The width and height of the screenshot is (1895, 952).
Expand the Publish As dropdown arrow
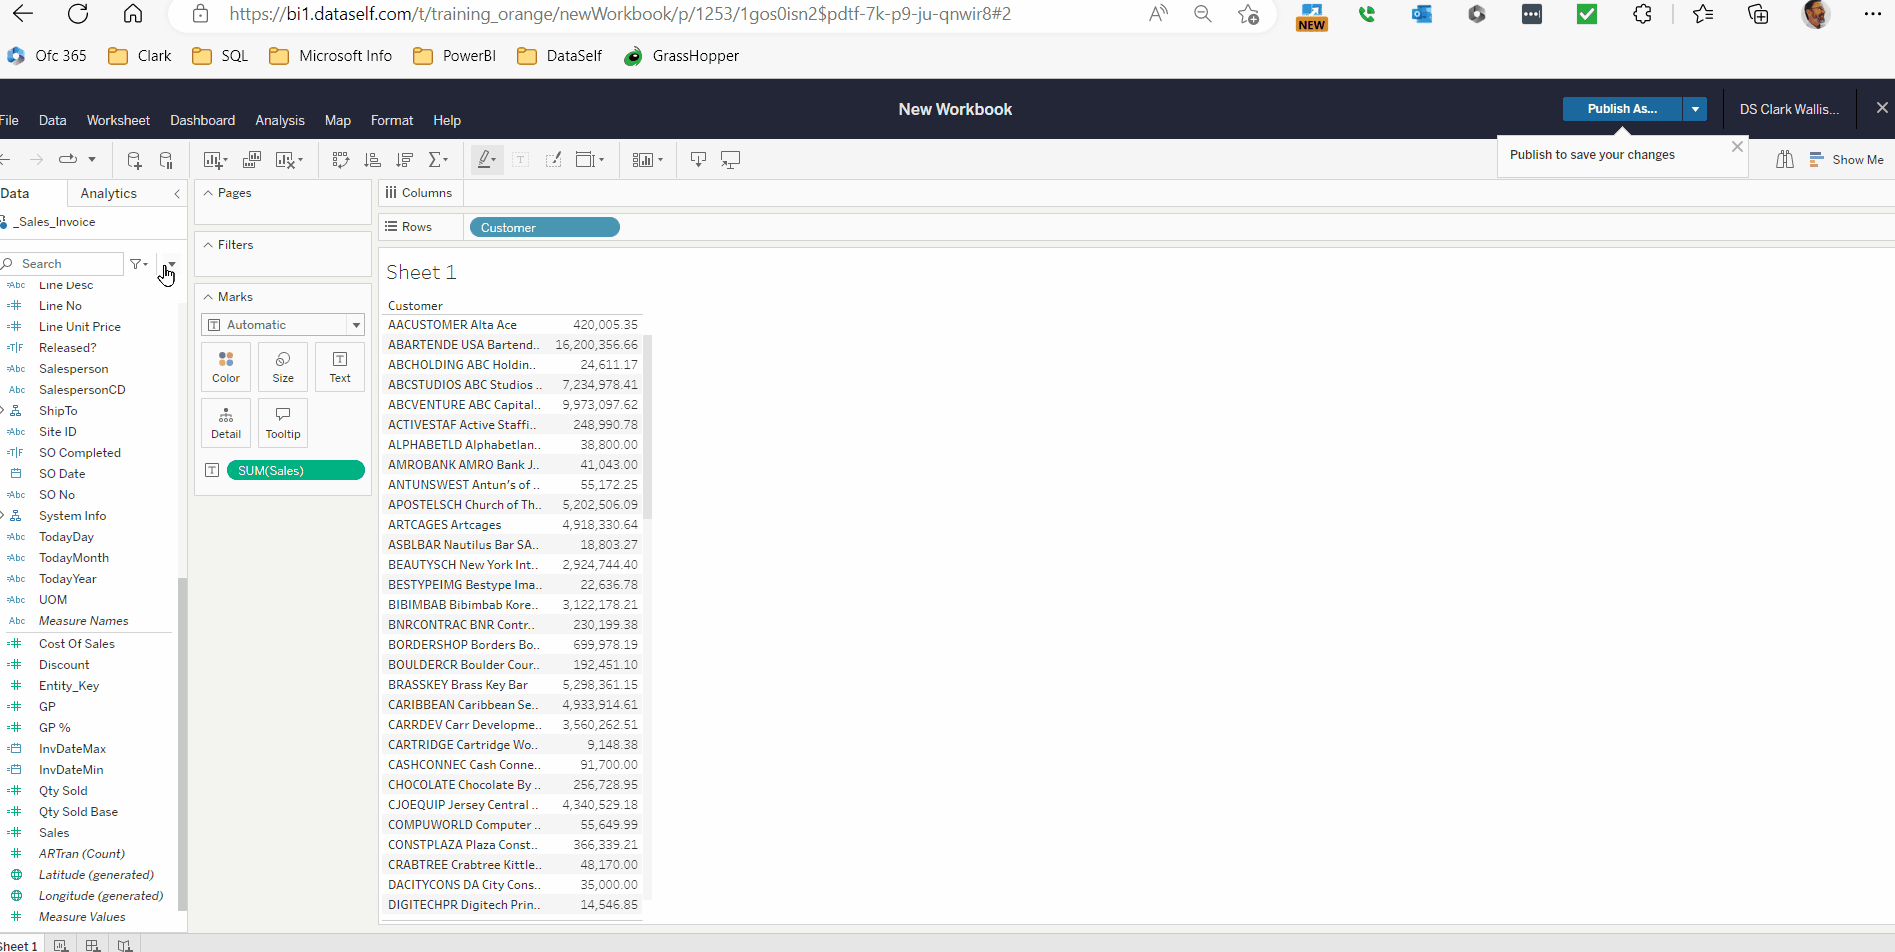click(1695, 109)
